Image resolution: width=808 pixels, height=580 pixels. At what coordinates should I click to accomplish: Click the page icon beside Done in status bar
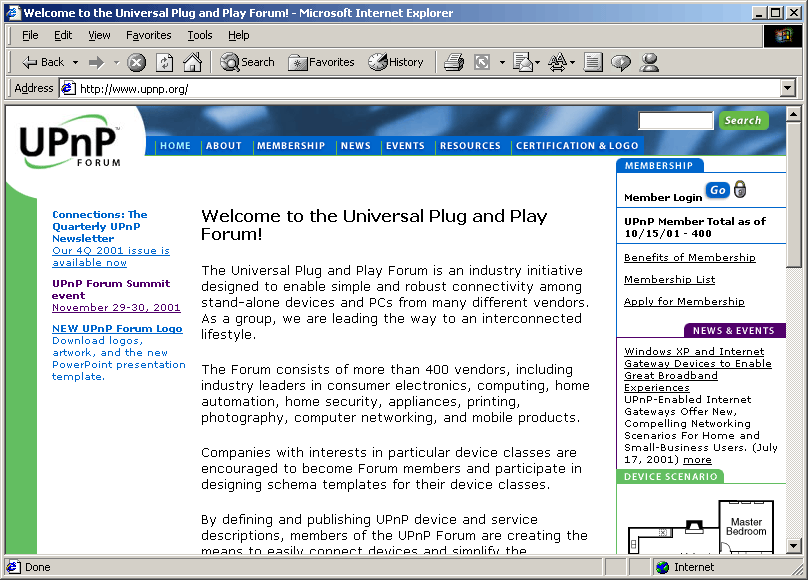click(x=13, y=567)
